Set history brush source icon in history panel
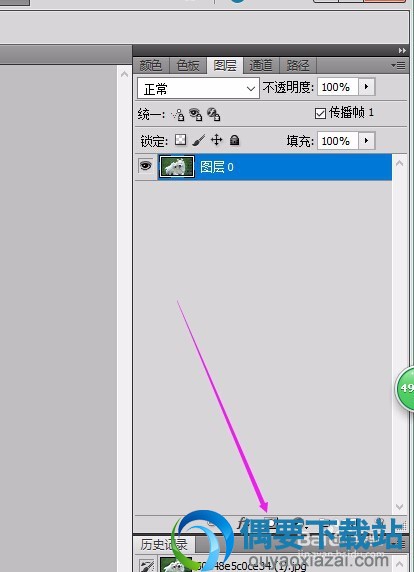The width and height of the screenshot is (414, 572). tap(147, 565)
